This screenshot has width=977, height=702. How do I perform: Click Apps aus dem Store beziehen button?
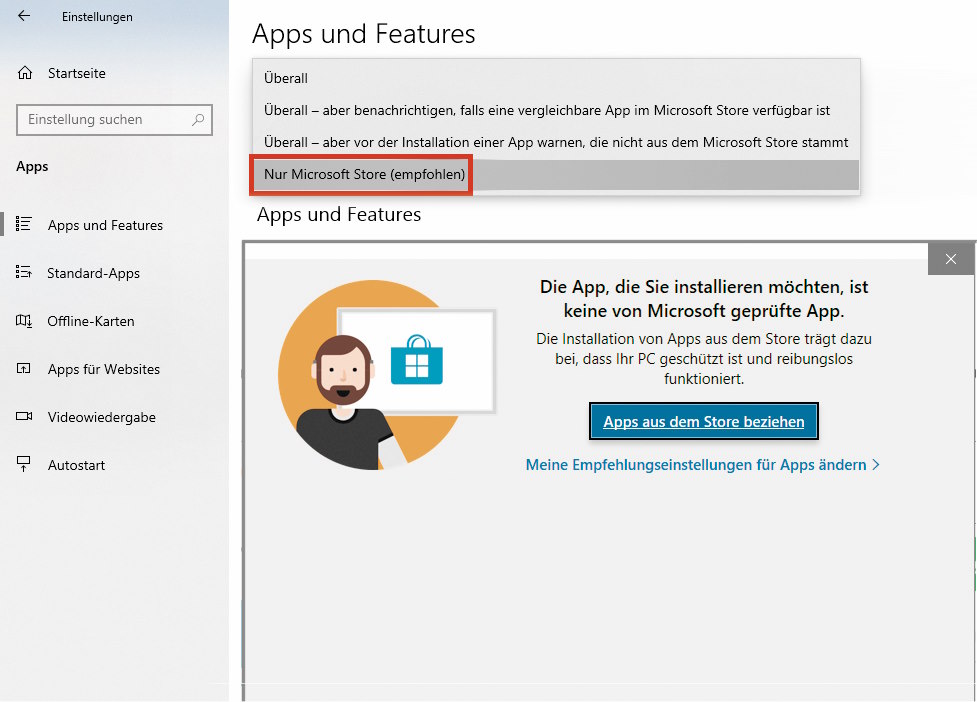tap(703, 421)
